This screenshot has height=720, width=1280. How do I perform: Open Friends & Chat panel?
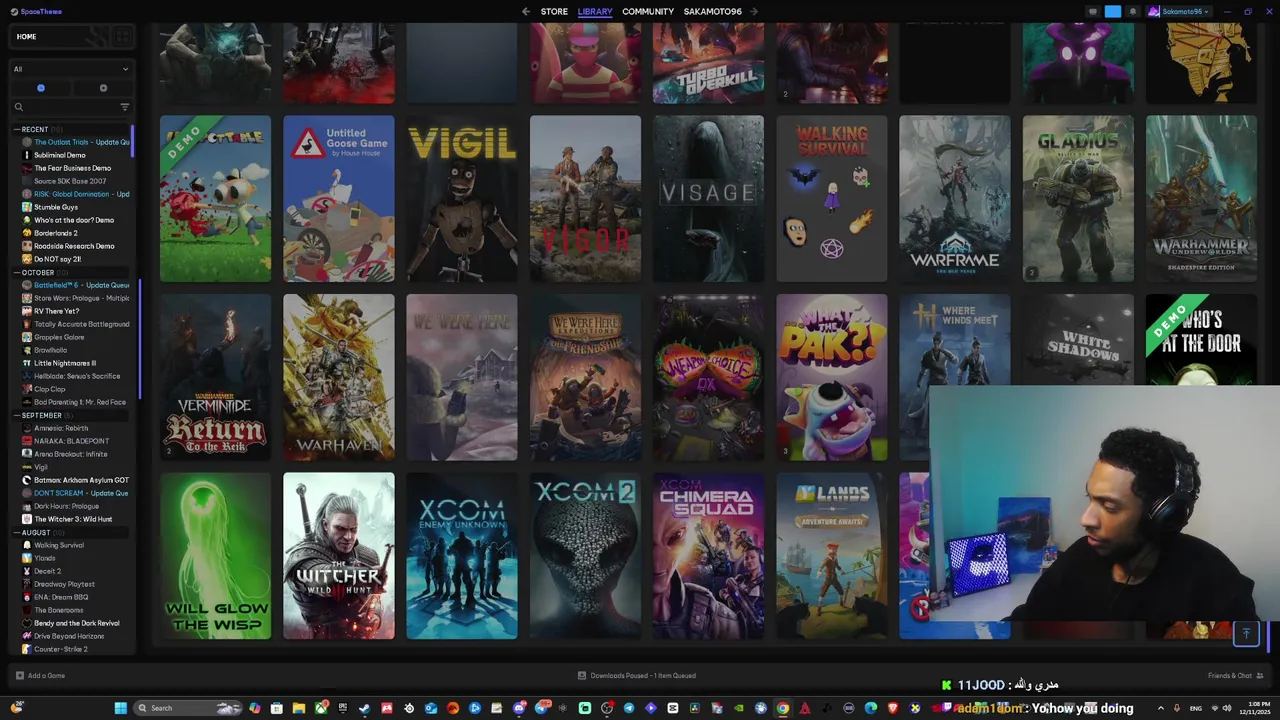click(x=1235, y=675)
